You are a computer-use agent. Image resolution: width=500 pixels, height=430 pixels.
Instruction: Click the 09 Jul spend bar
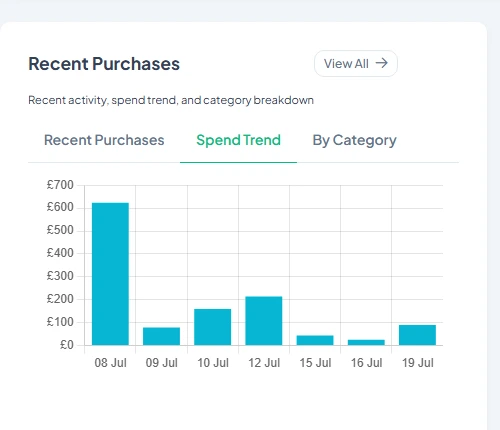point(162,336)
